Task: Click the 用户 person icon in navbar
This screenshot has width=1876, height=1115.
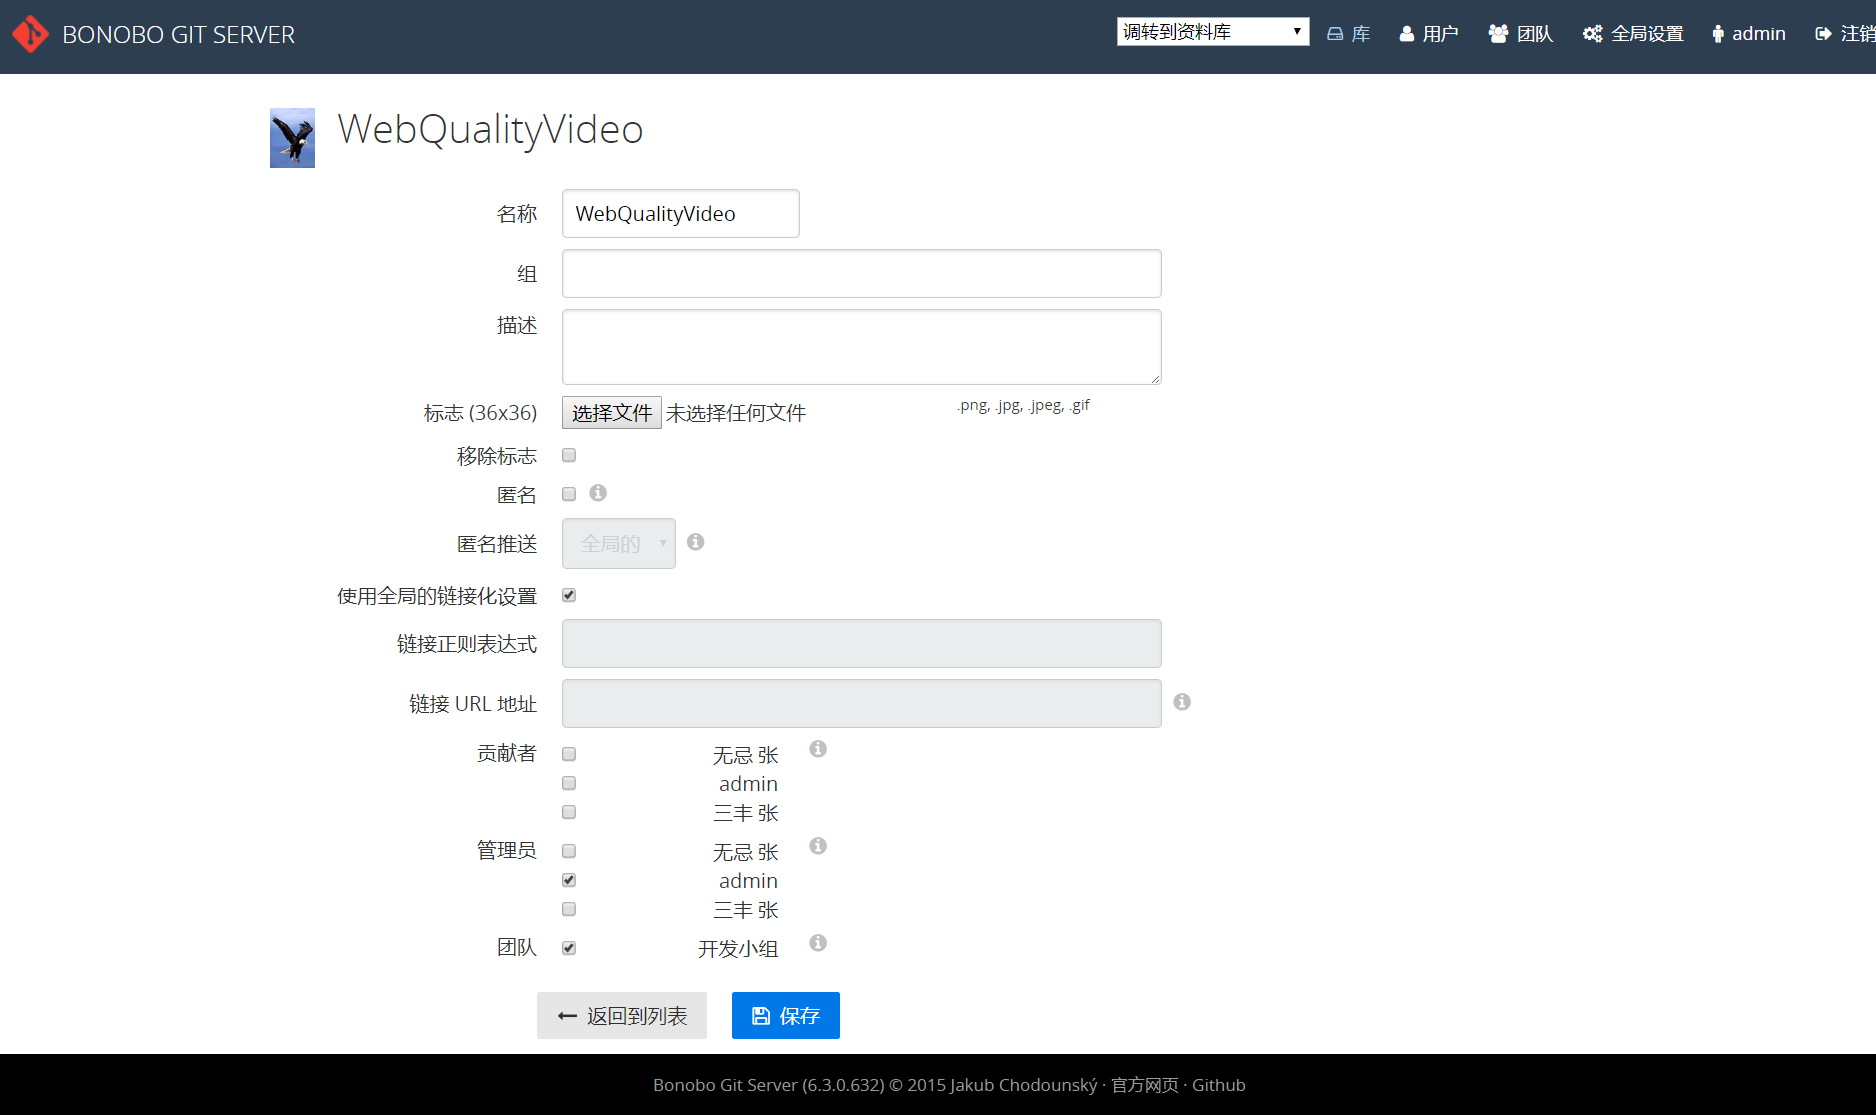Action: pyautogui.click(x=1407, y=34)
